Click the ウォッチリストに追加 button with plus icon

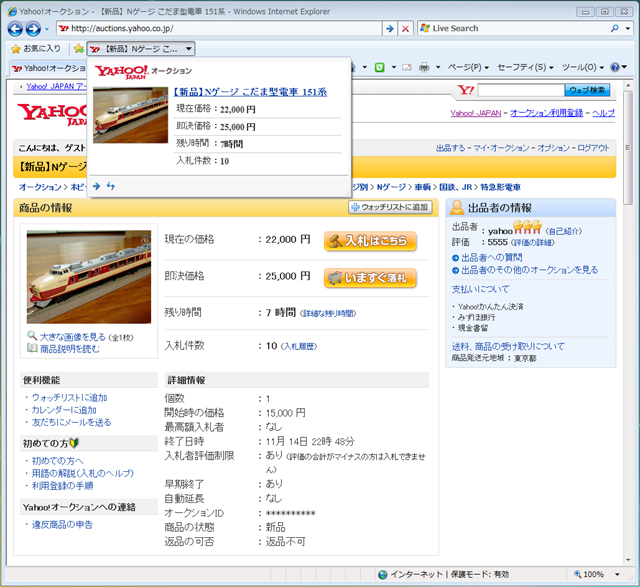tap(390, 207)
